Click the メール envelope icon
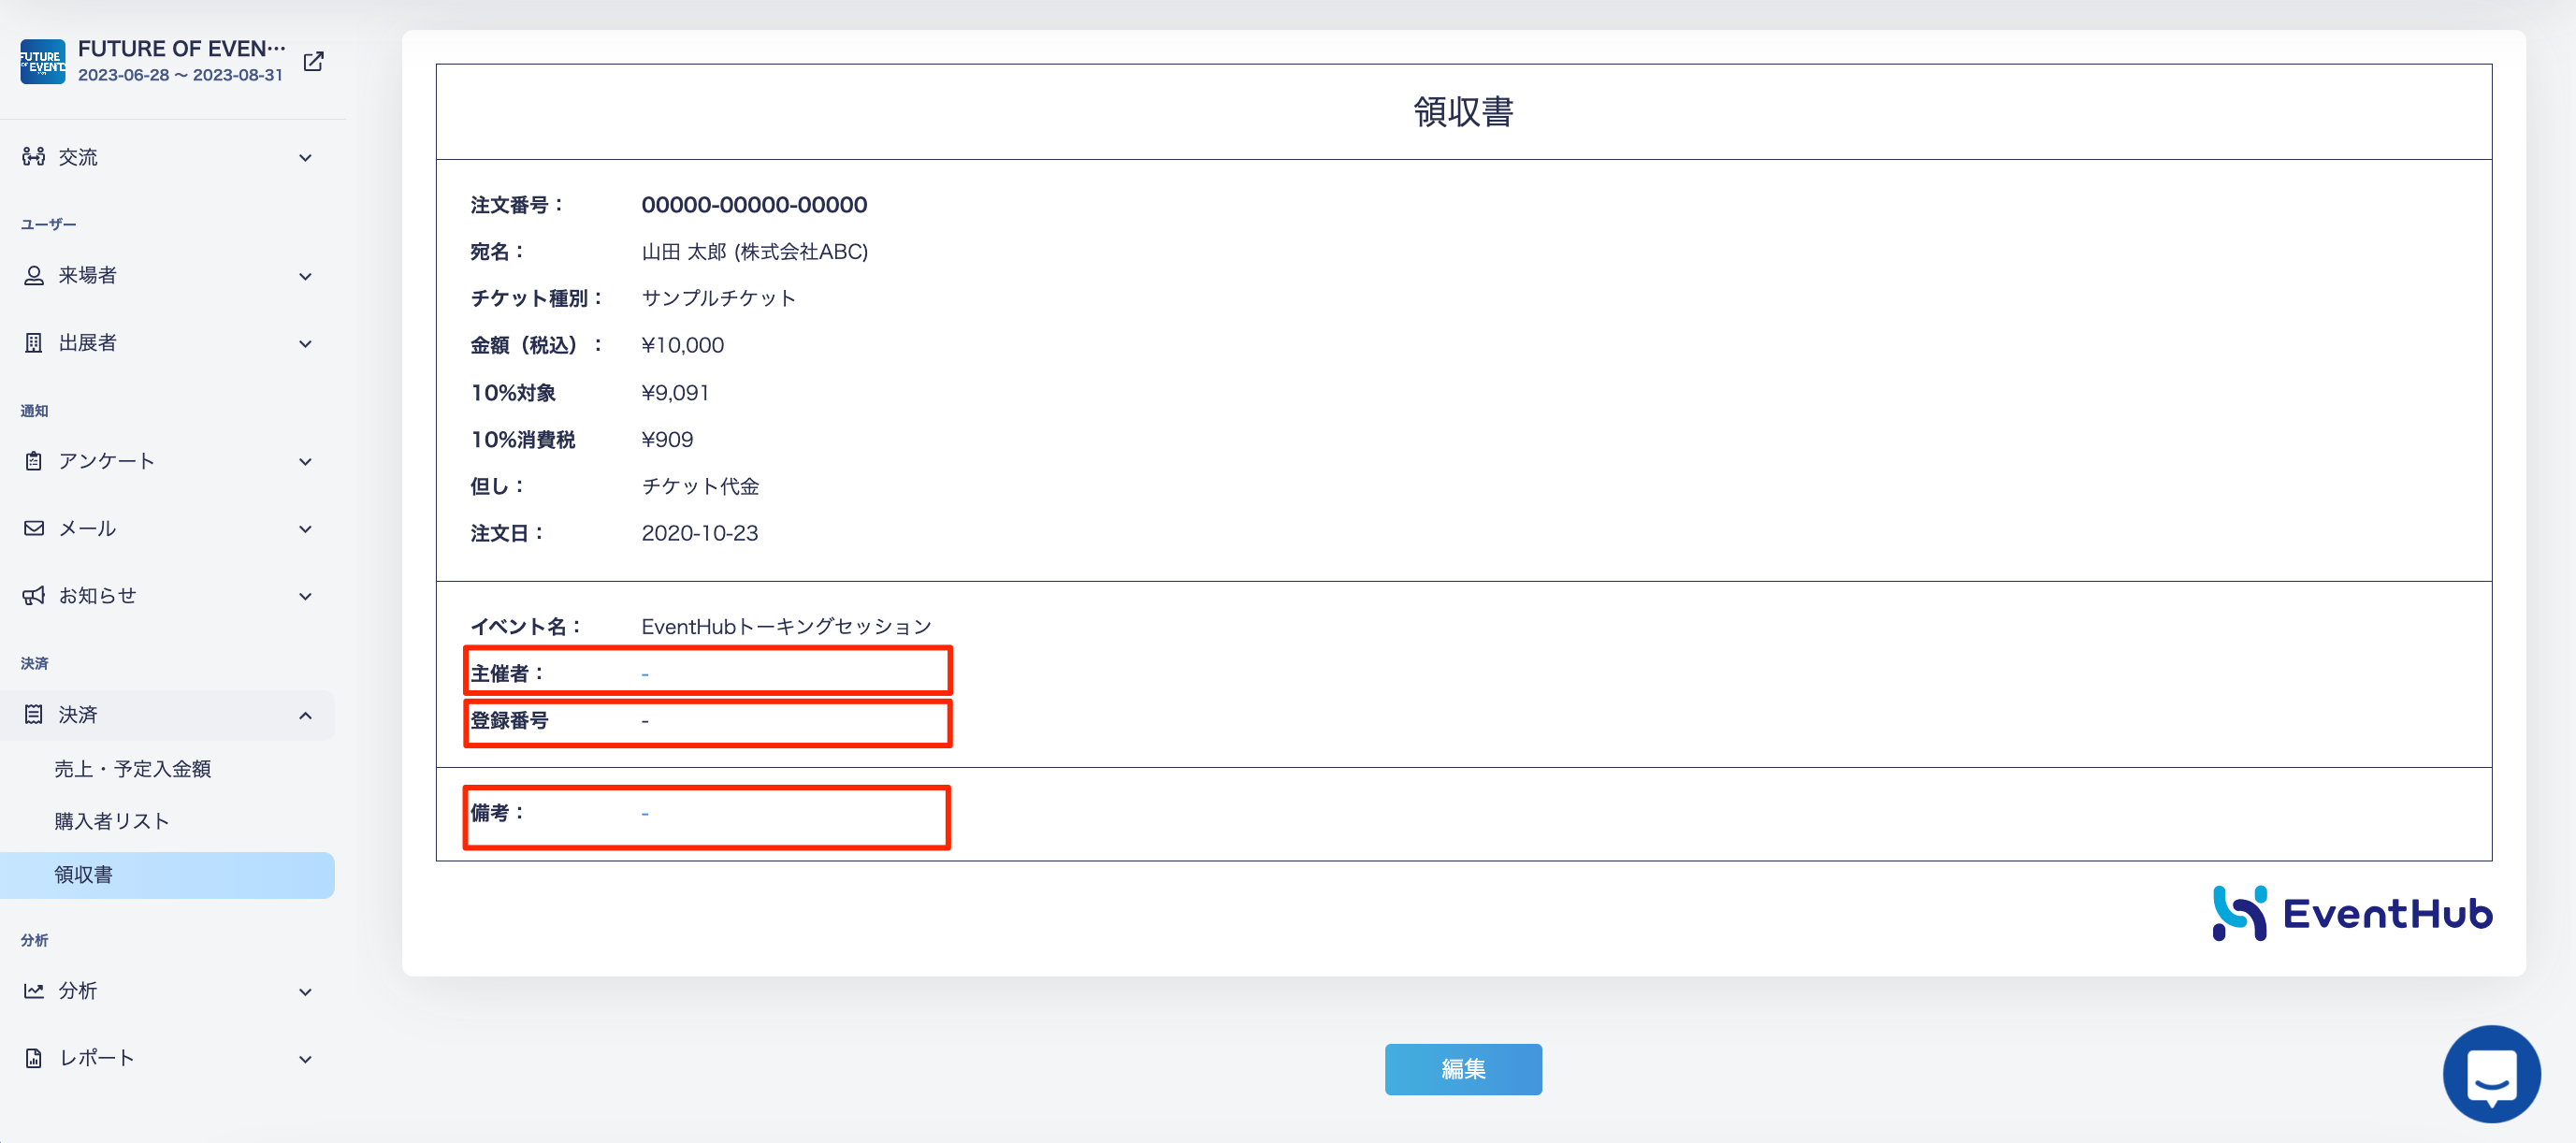Viewport: 2576px width, 1143px height. point(34,528)
